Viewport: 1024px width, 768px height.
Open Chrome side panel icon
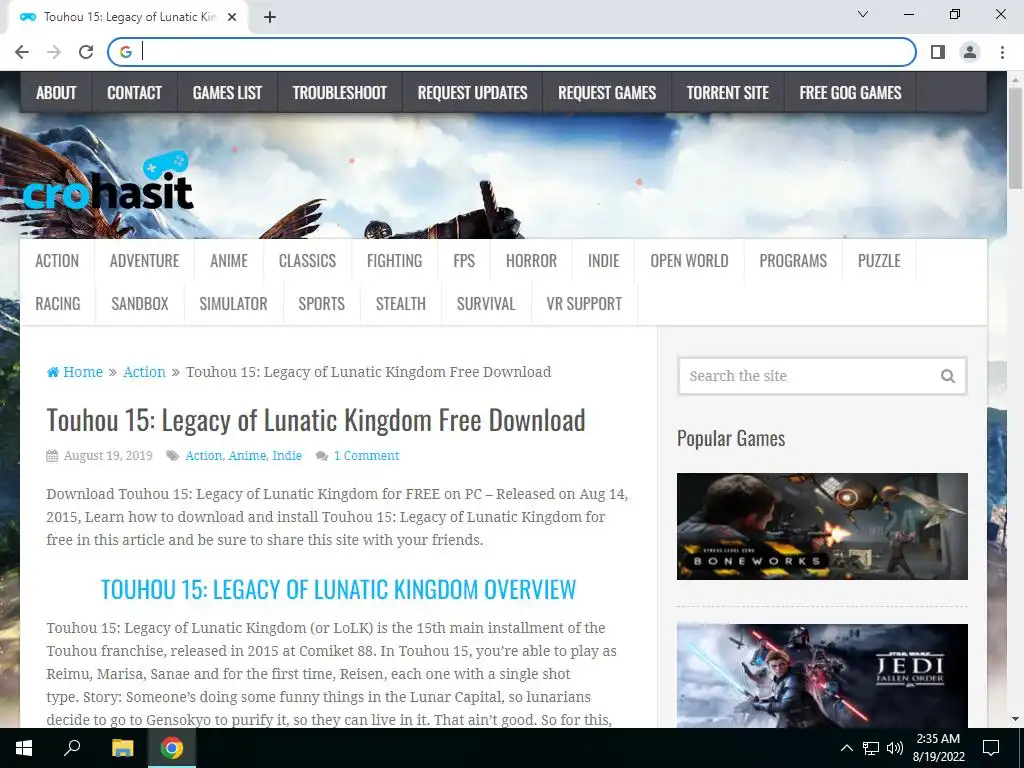click(938, 52)
